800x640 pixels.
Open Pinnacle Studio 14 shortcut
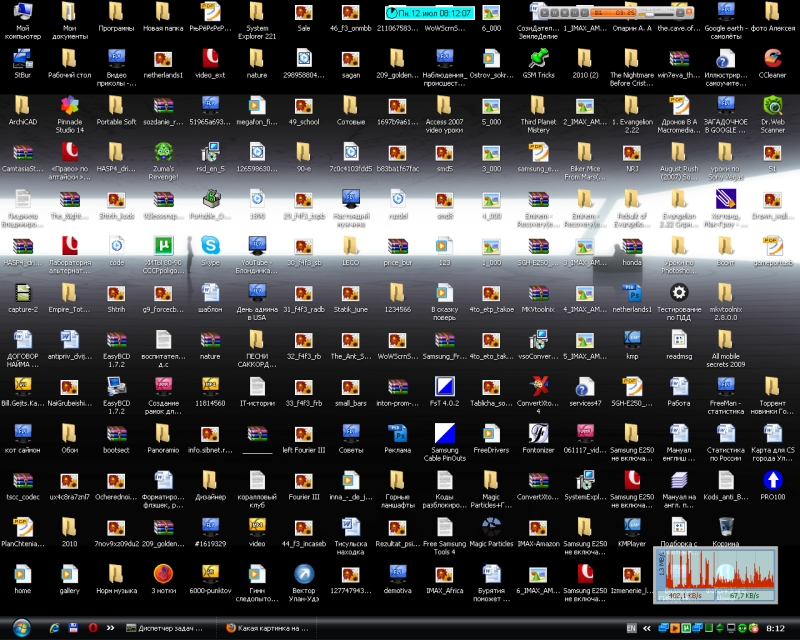(69, 105)
